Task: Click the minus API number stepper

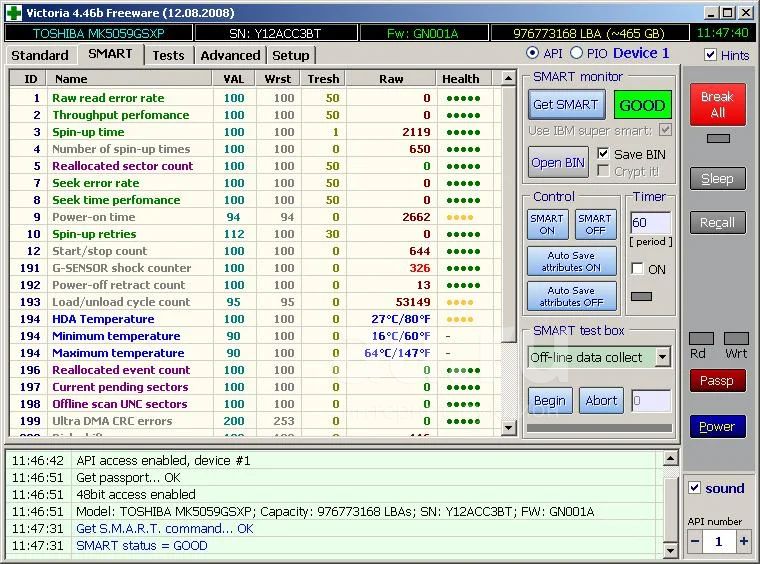Action: (x=695, y=541)
